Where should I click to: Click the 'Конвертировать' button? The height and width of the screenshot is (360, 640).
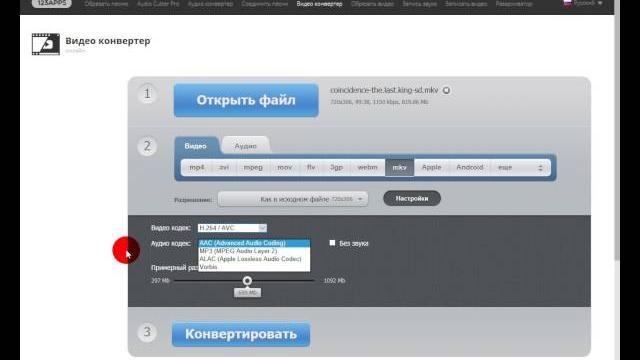241,334
